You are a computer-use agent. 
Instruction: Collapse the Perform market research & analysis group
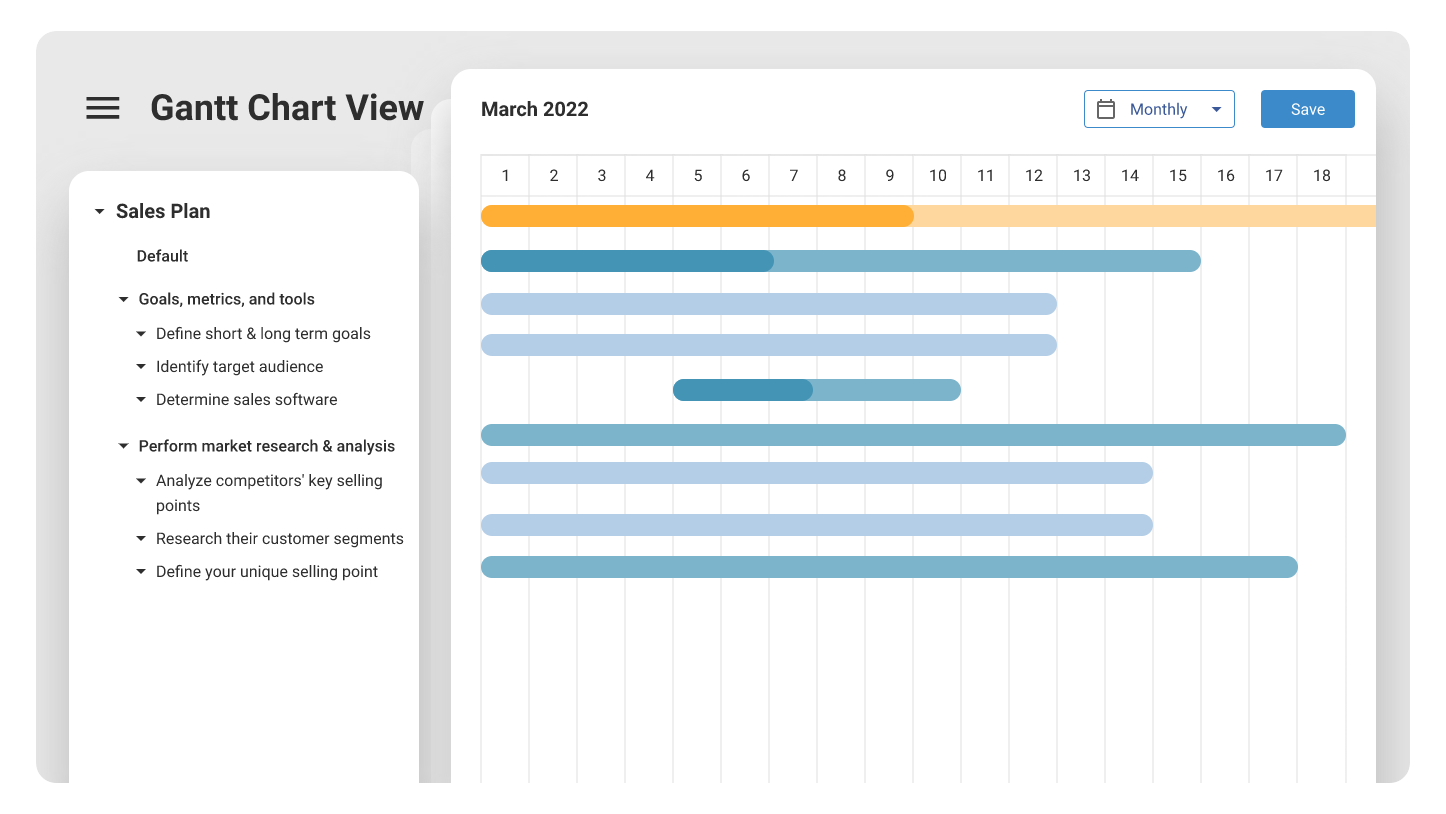click(122, 446)
